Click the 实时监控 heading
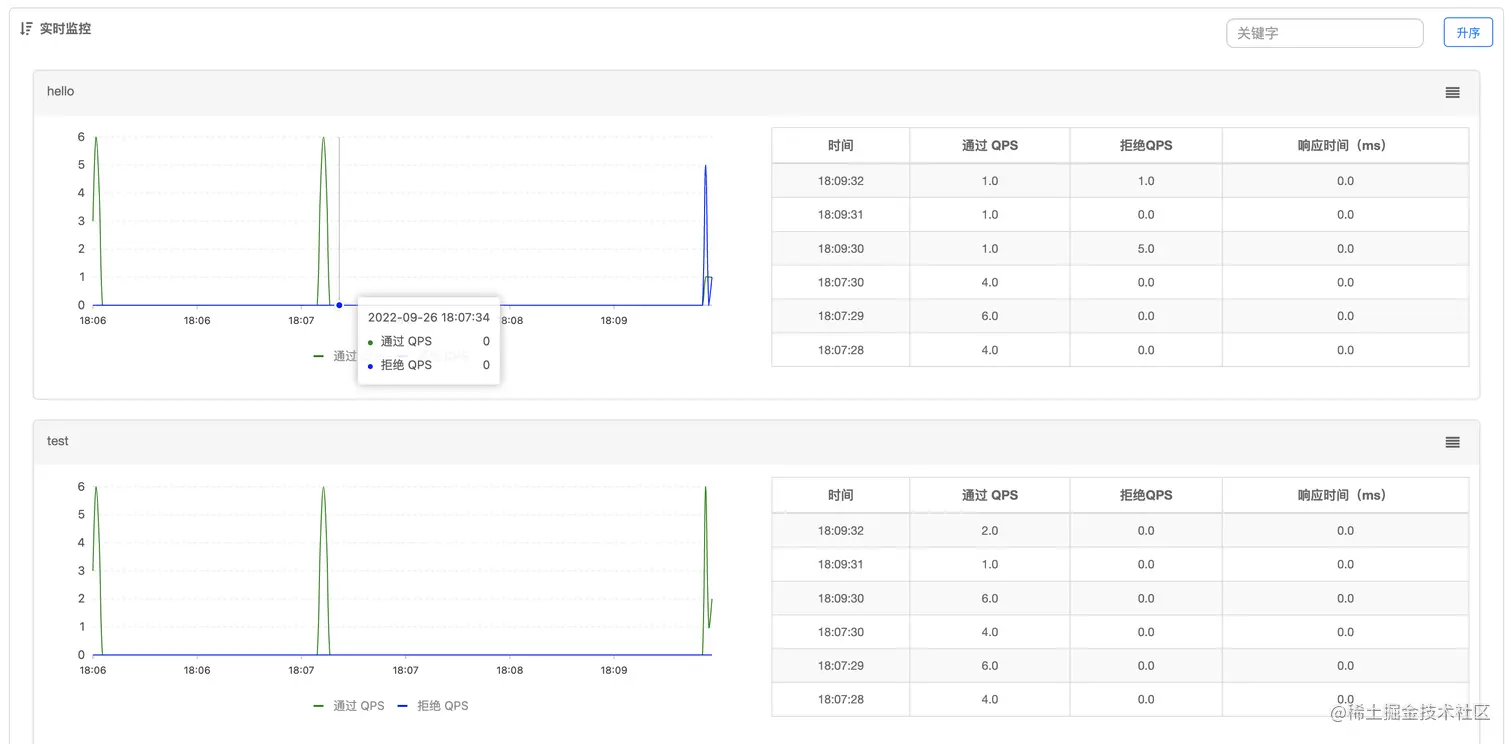This screenshot has width=1512, height=744. coord(65,29)
